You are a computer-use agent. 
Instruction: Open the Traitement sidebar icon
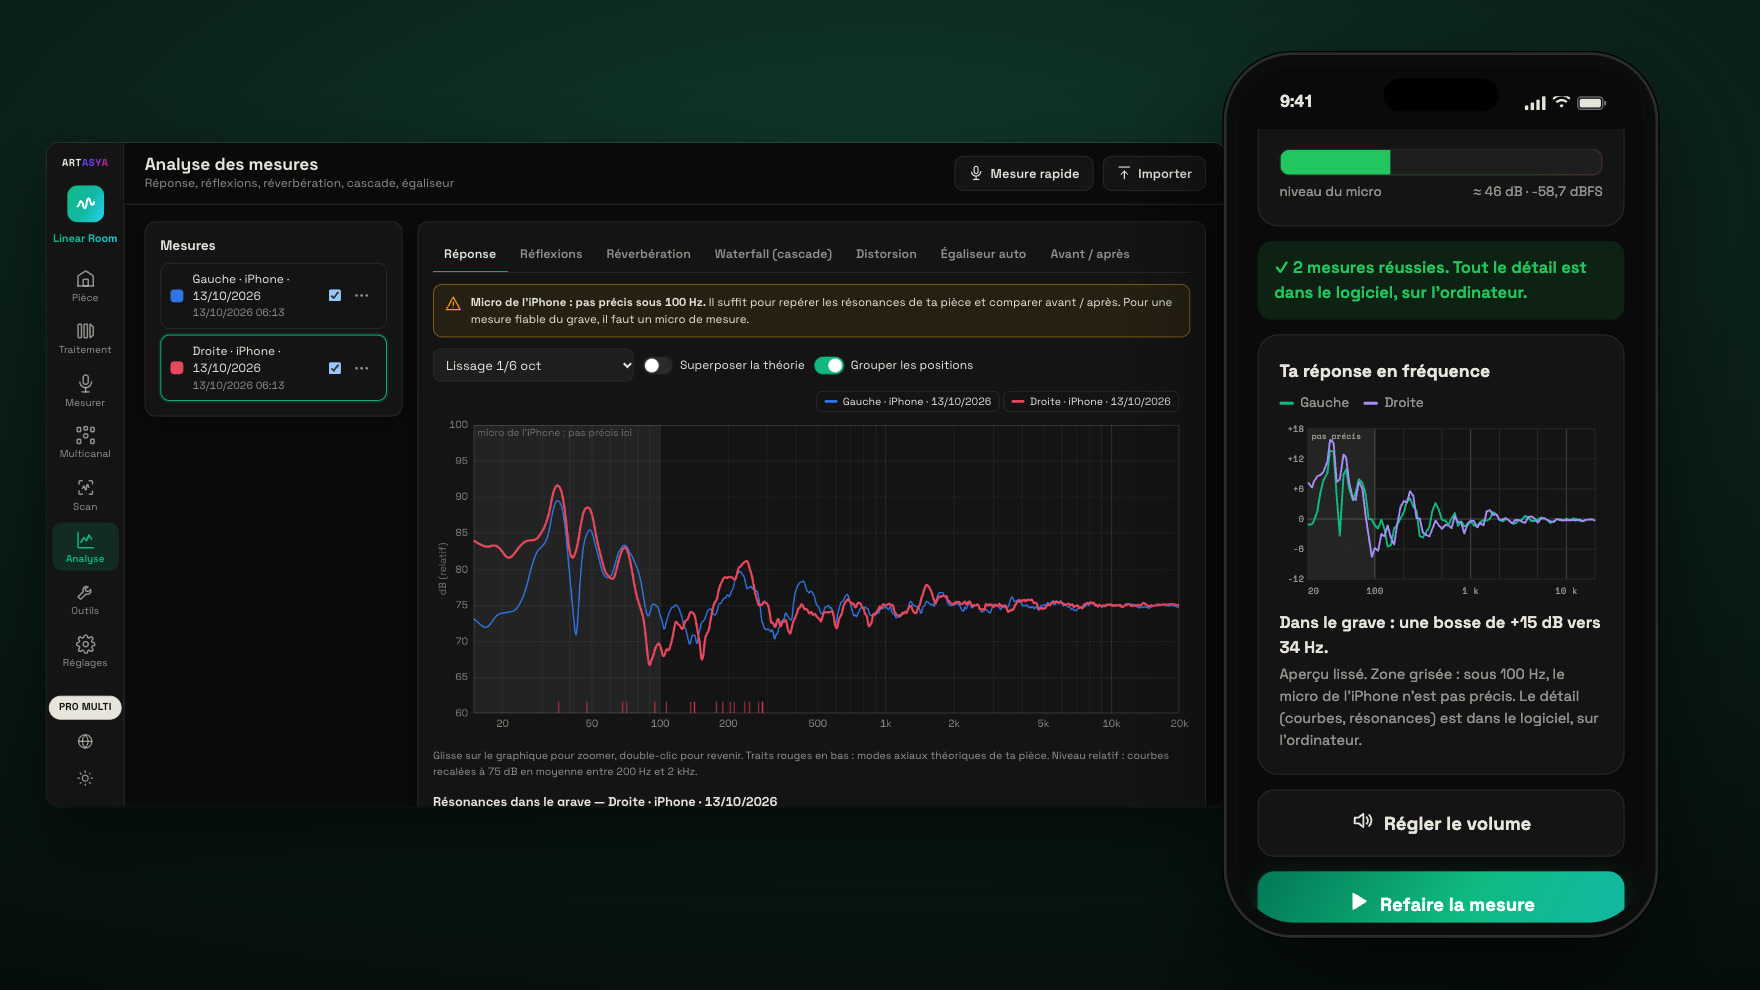click(85, 338)
